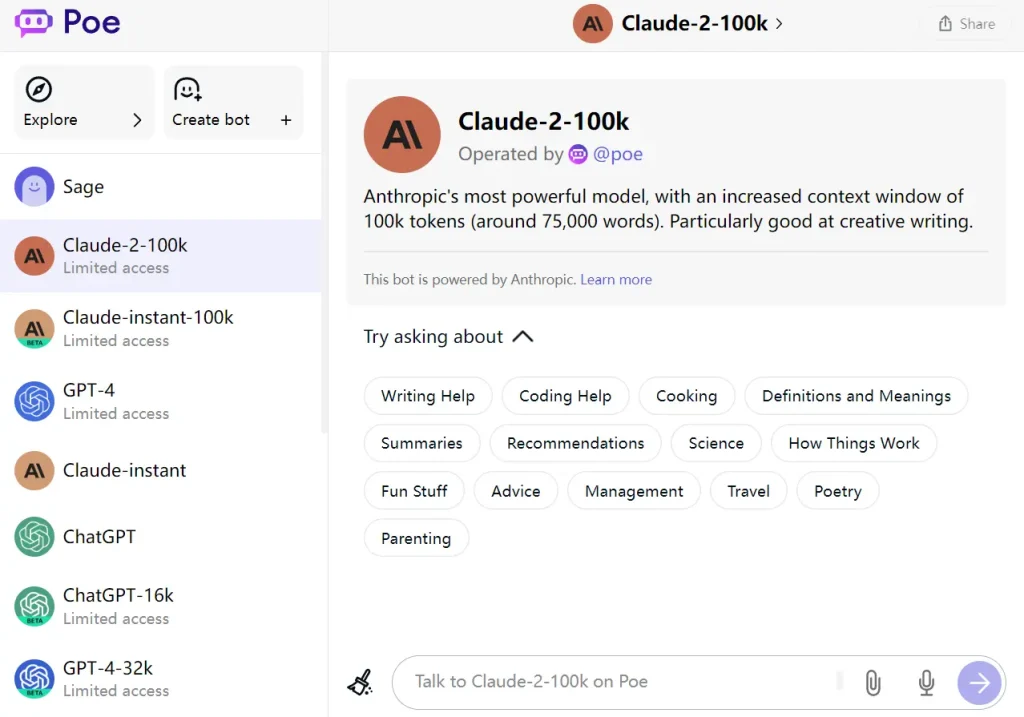Start voice input with the microphone icon

coord(926,683)
